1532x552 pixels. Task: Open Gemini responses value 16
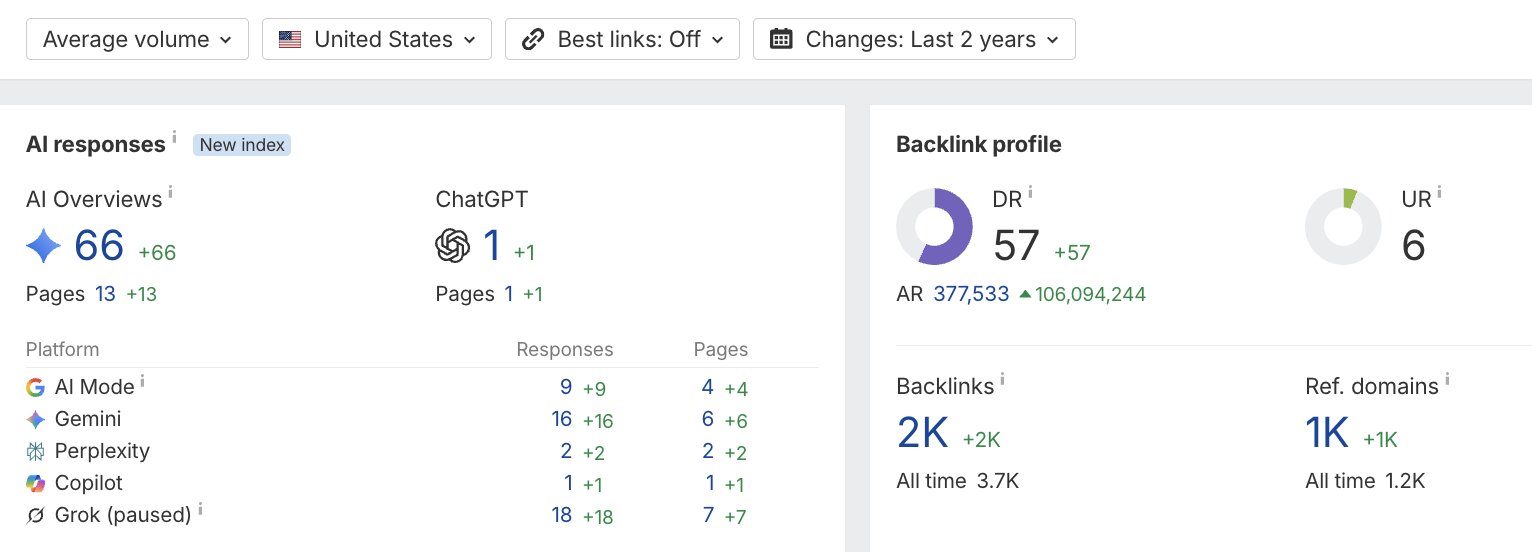tap(562, 419)
